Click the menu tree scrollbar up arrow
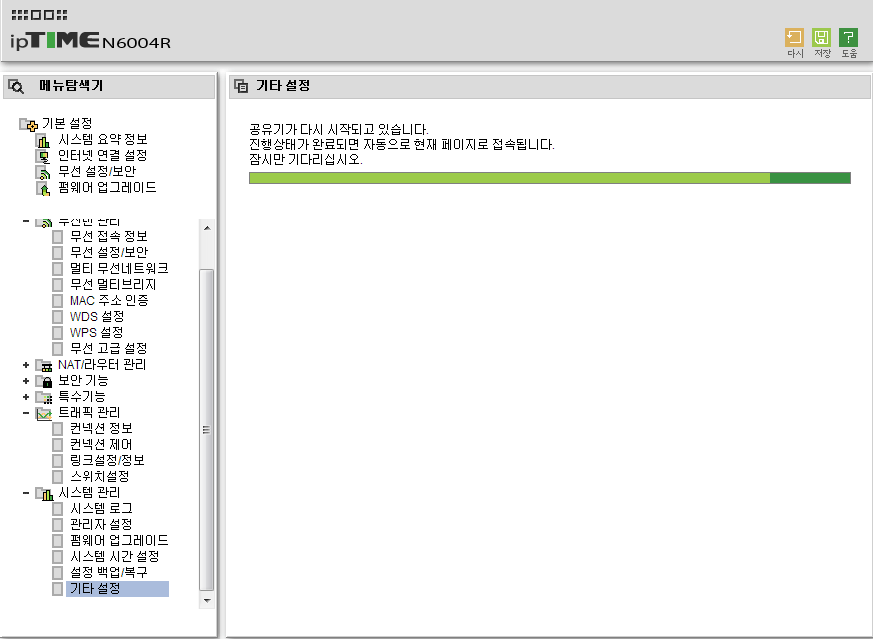The image size is (873, 639). (x=207, y=228)
